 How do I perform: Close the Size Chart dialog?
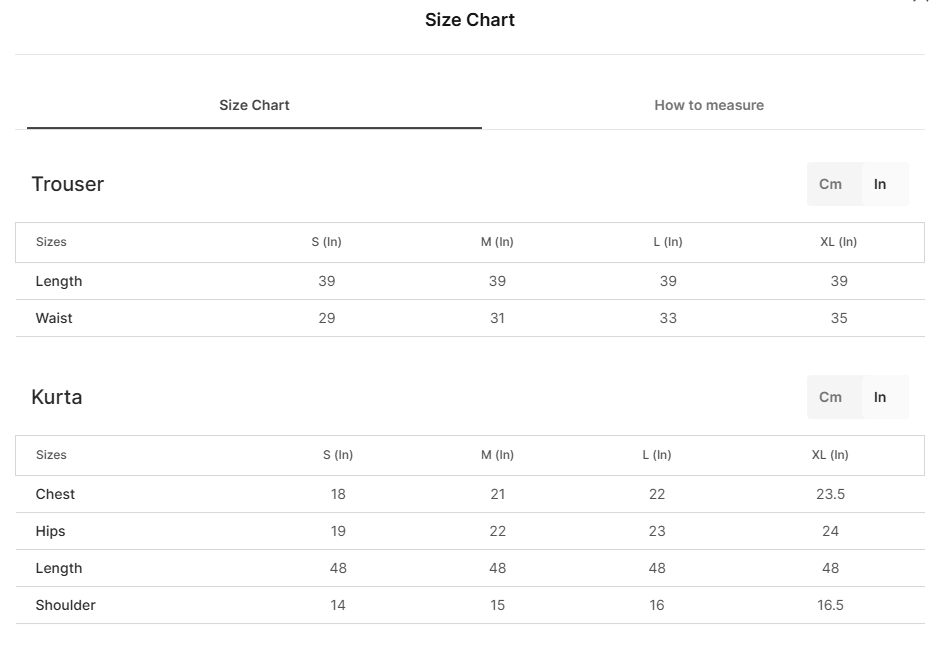click(921, 2)
